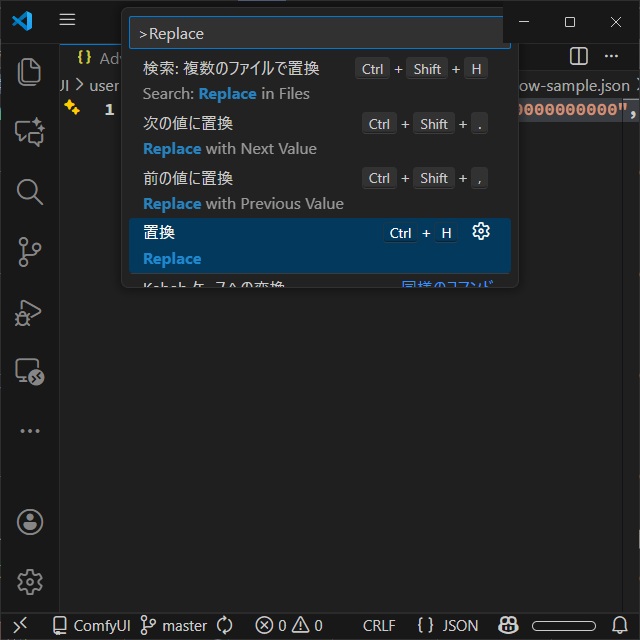
Task: Expand additional views with the ellipsis
Action: [30, 431]
